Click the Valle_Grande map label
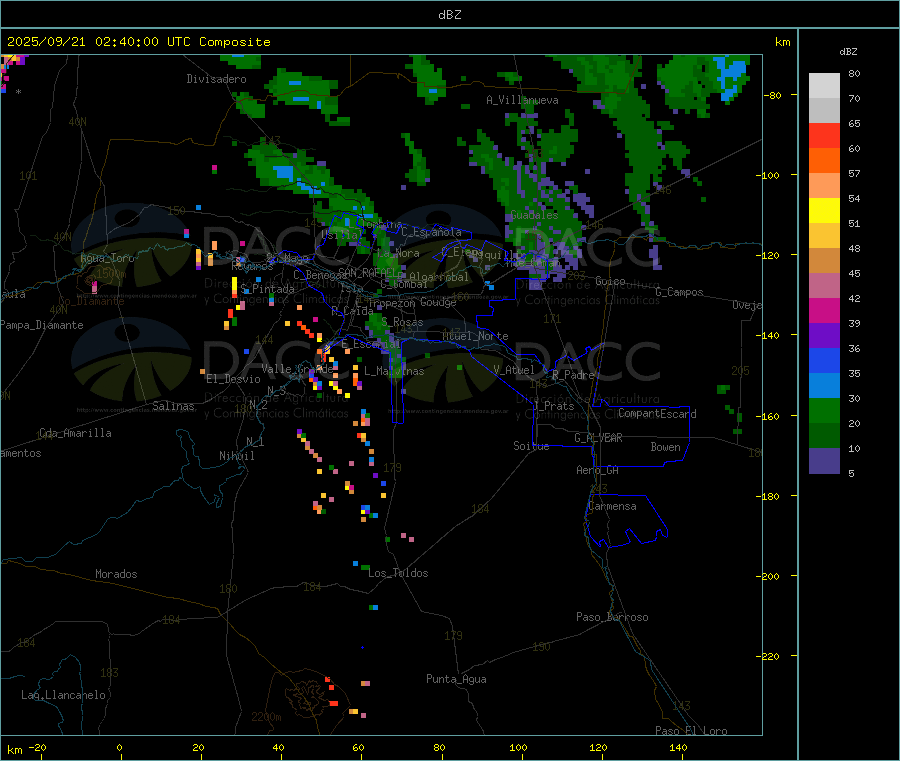The width and height of the screenshot is (900, 761). point(297,369)
